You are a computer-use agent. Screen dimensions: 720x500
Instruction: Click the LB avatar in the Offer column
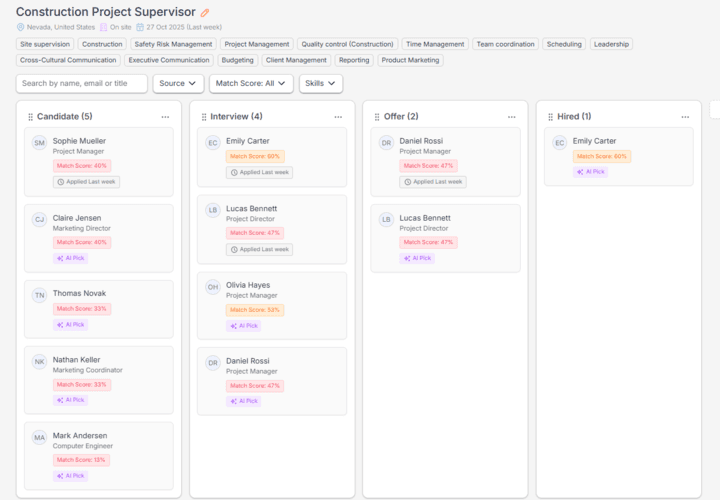click(386, 219)
